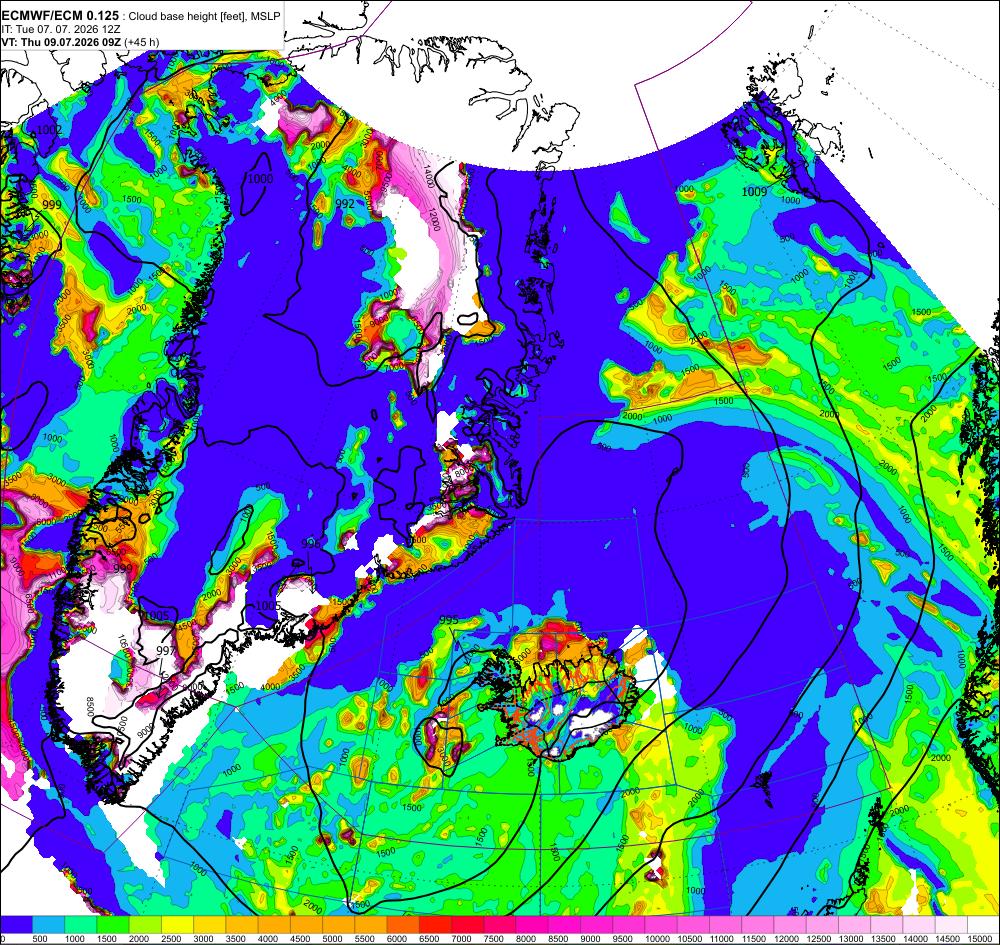This screenshot has width=1000, height=945.
Task: Click the 995 pressure label
Action: (x=449, y=620)
